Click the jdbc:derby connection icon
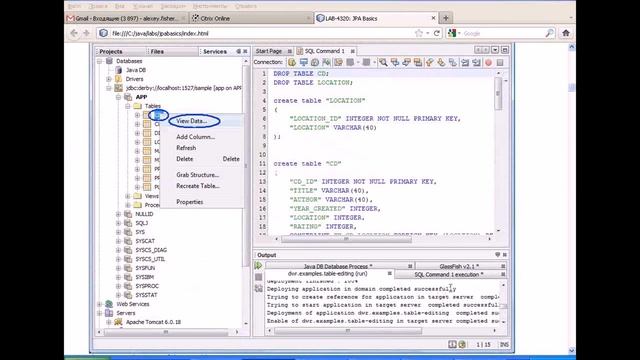The width and height of the screenshot is (640, 360). (x=118, y=88)
